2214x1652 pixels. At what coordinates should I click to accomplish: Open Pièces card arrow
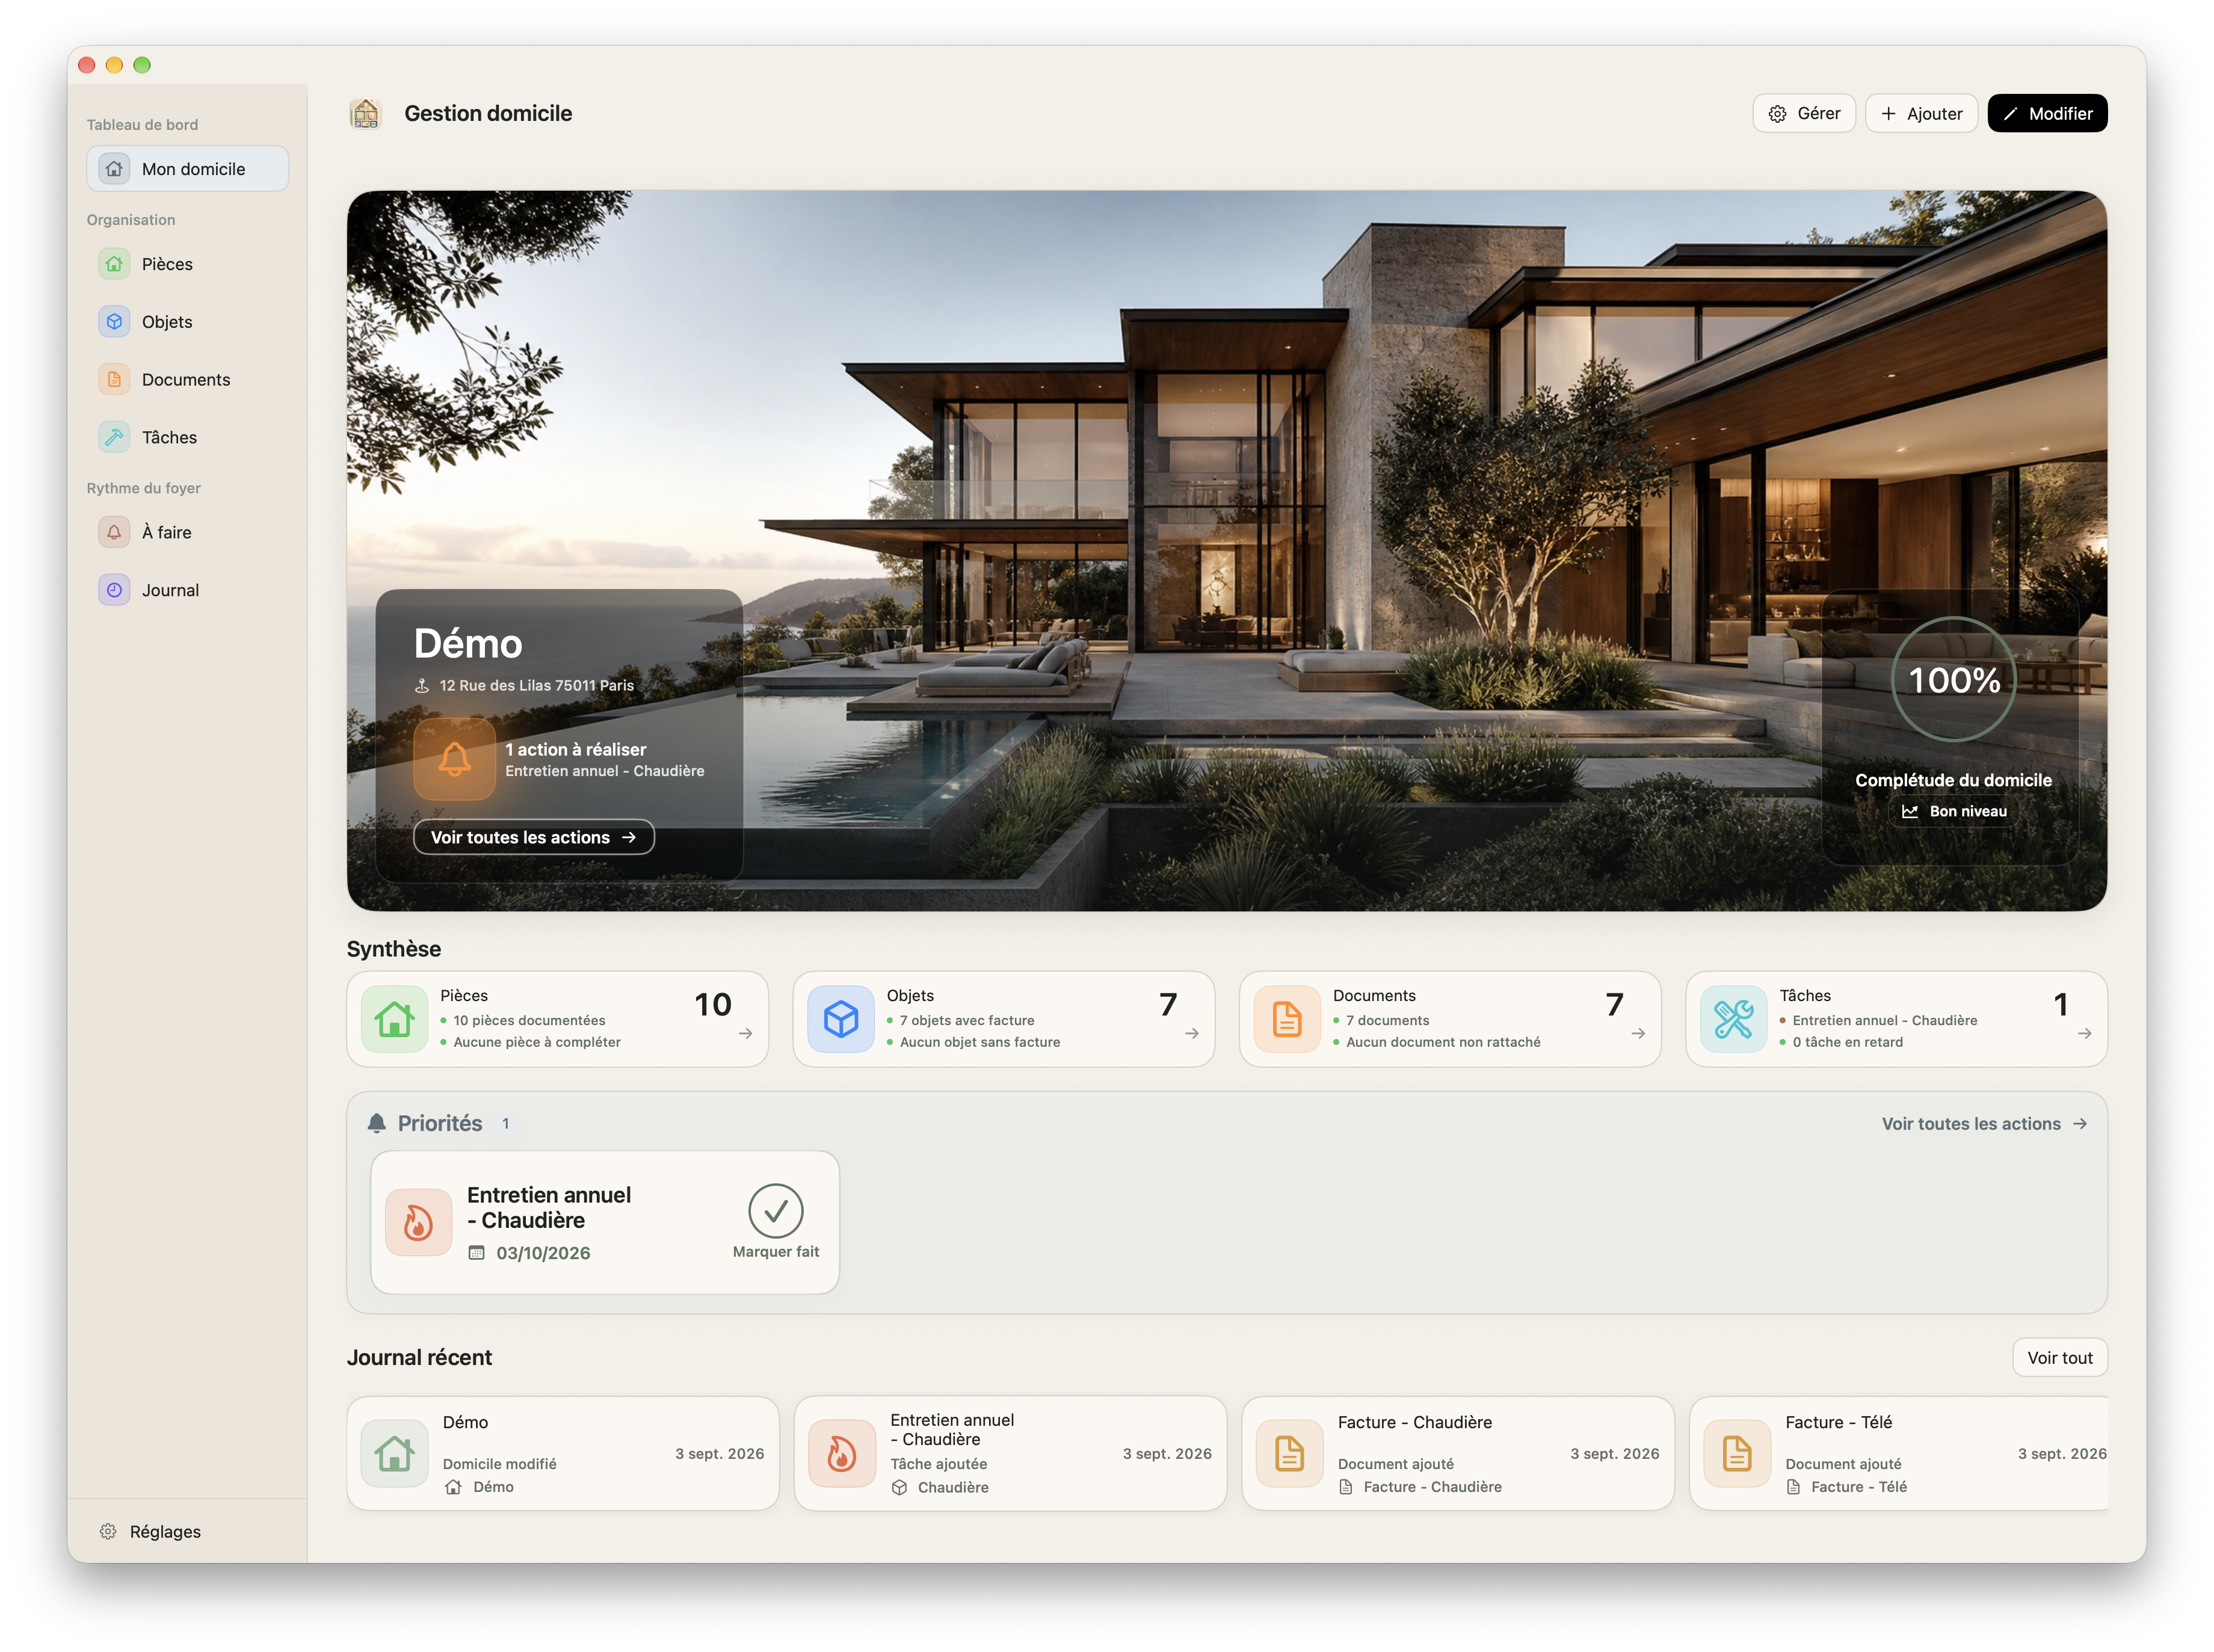pos(745,1034)
